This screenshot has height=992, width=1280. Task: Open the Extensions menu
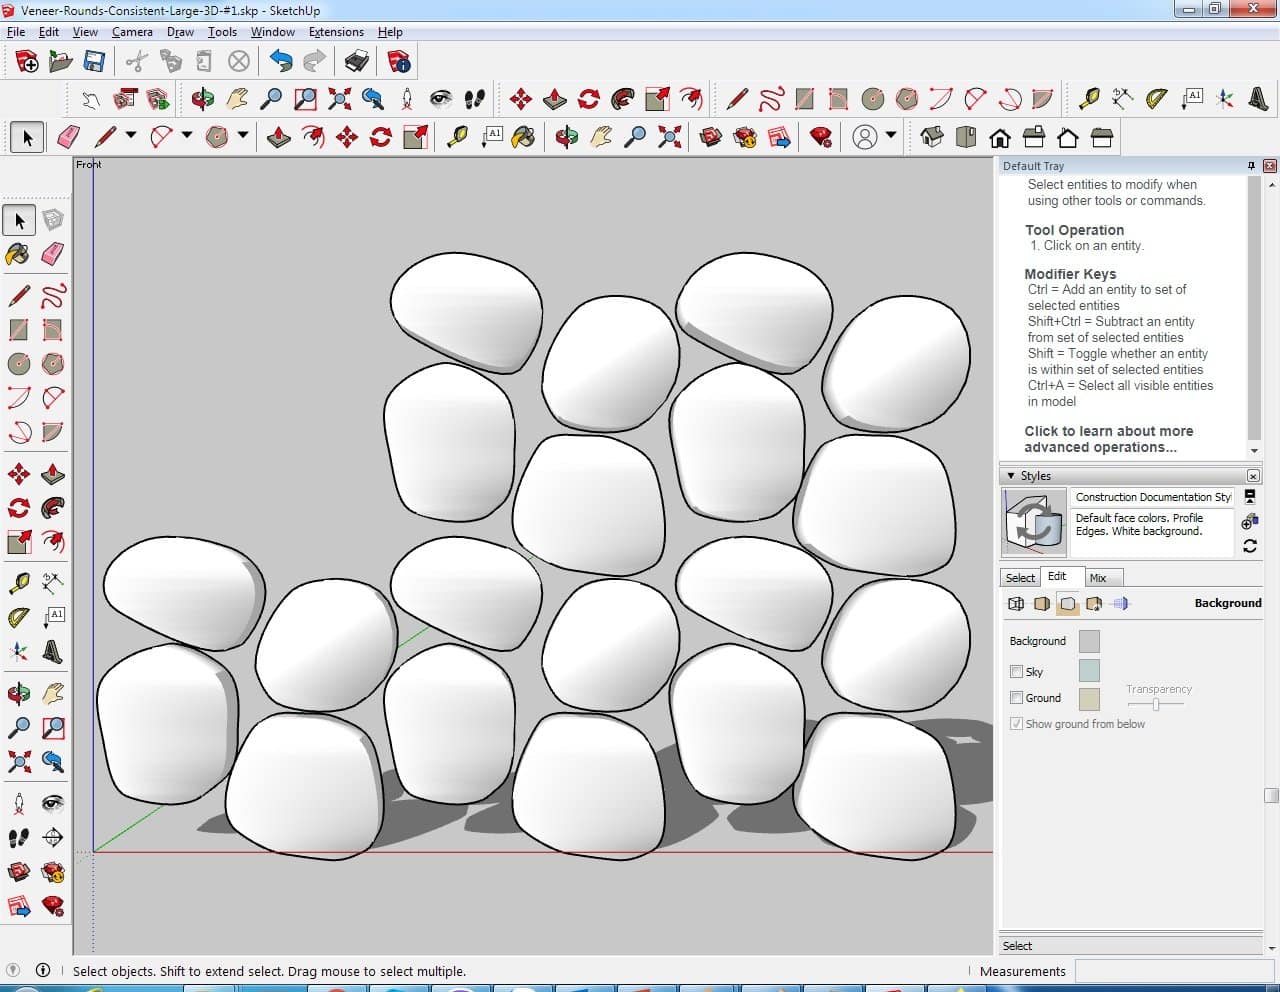pos(336,32)
